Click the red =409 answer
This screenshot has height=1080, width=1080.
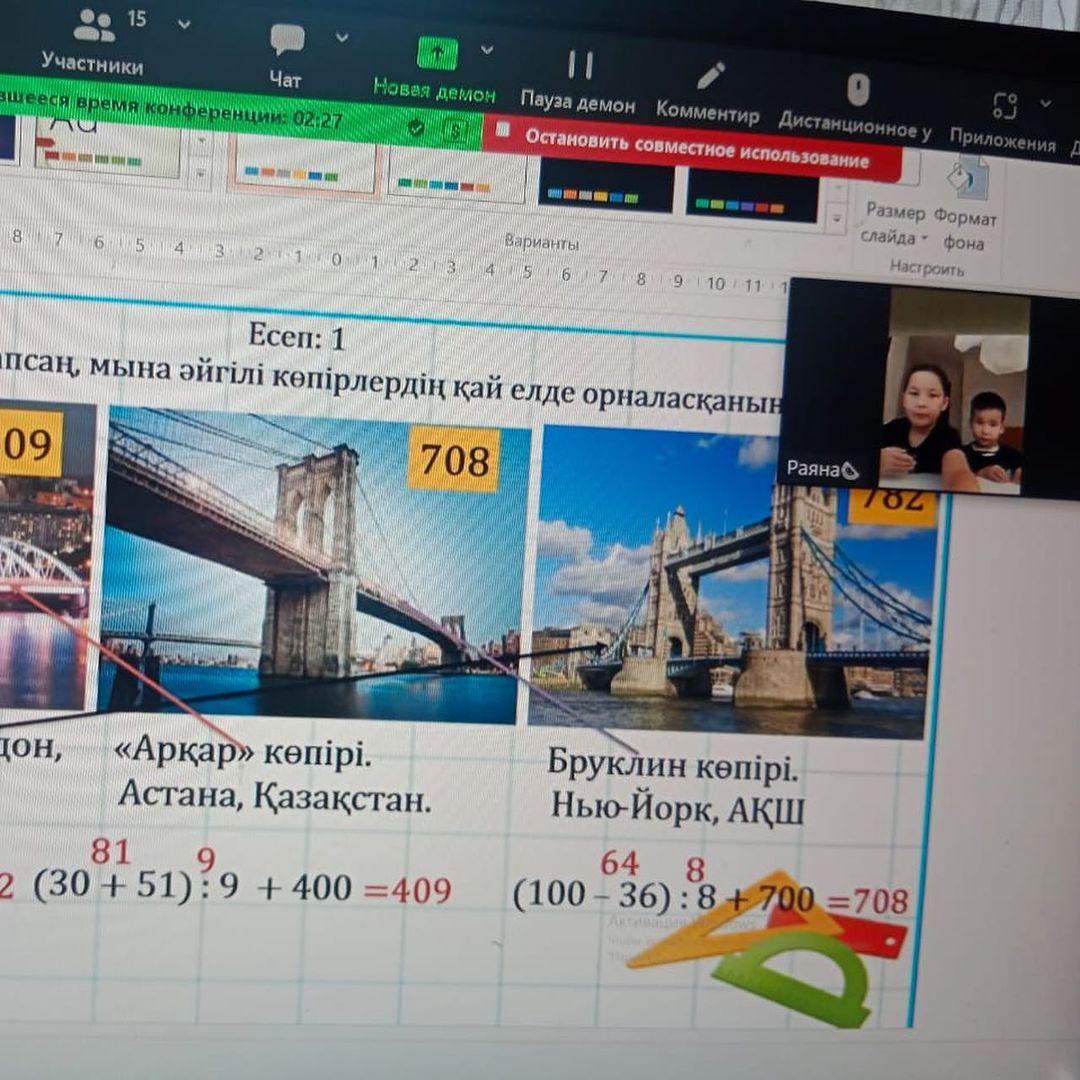[407, 889]
